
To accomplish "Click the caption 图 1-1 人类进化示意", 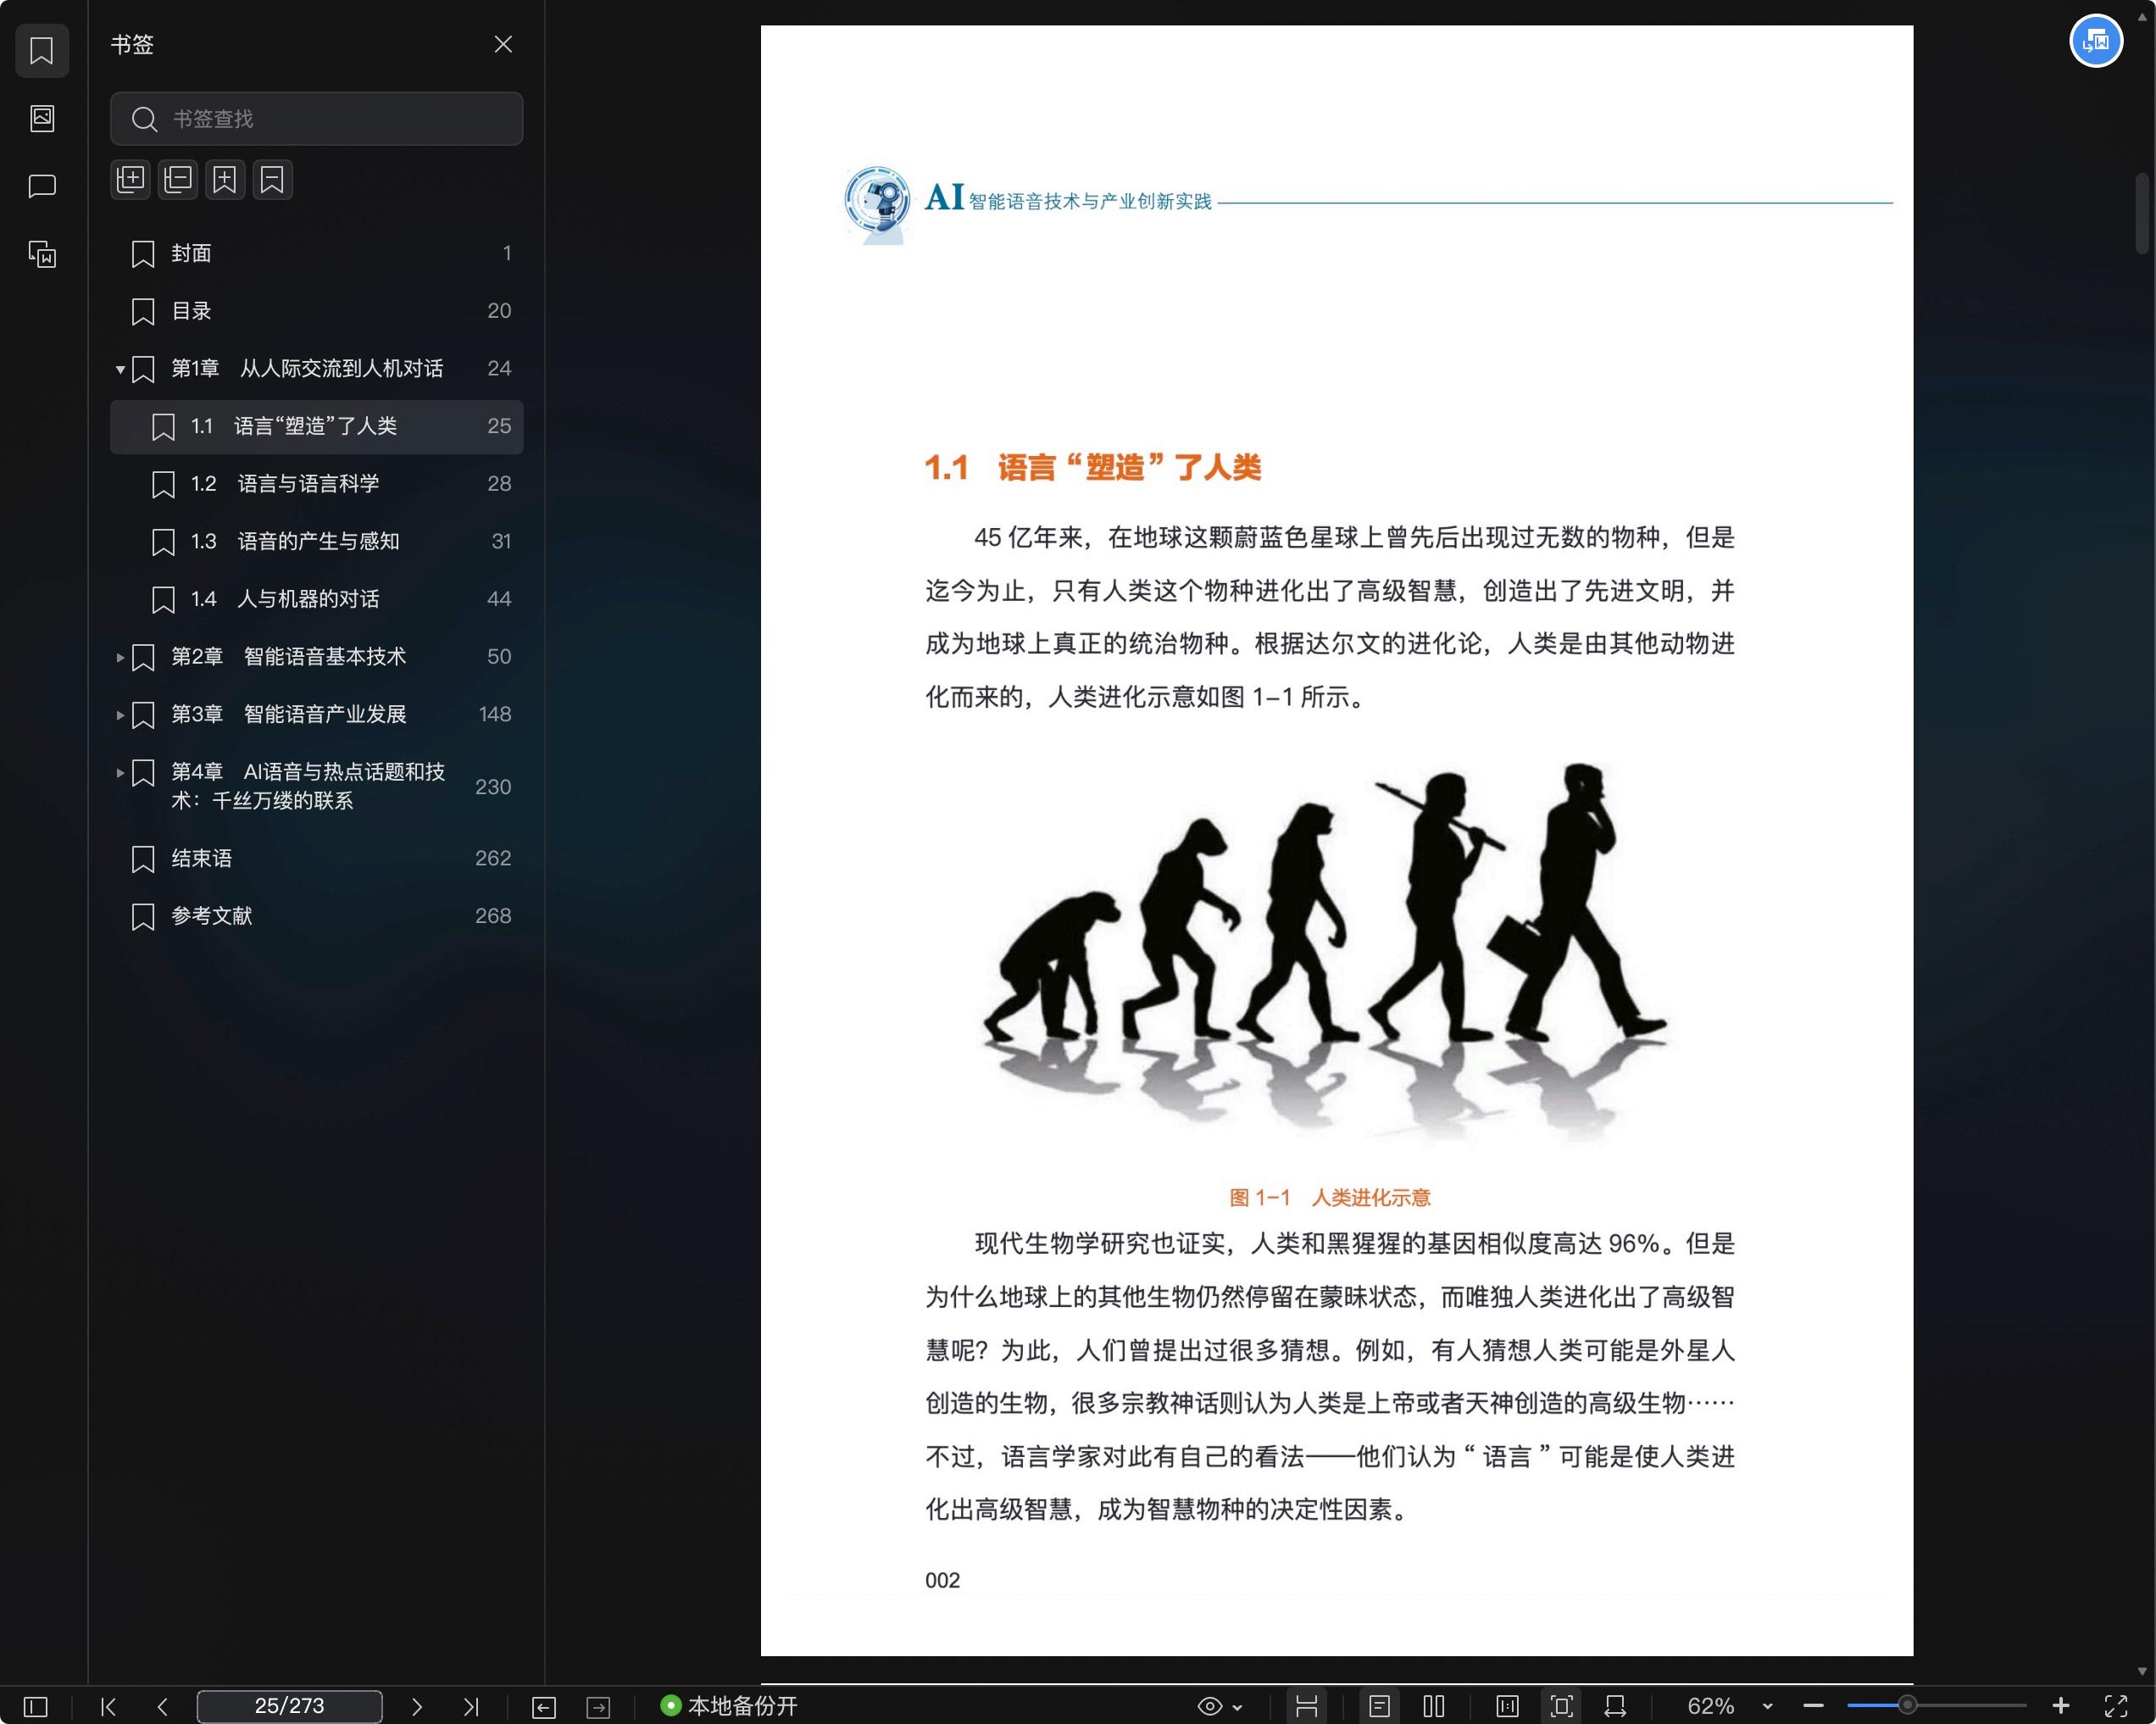I will tap(1329, 1197).
